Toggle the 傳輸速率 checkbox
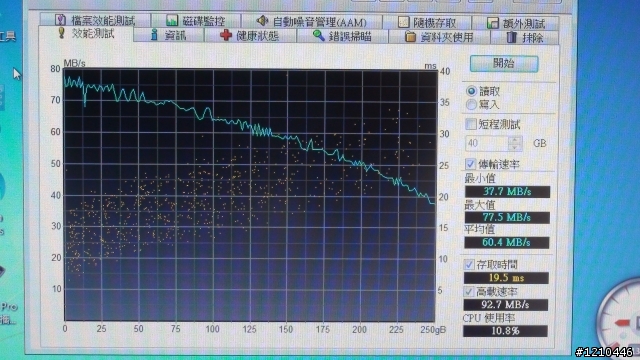Image resolution: width=640 pixels, height=360 pixels. (x=470, y=164)
